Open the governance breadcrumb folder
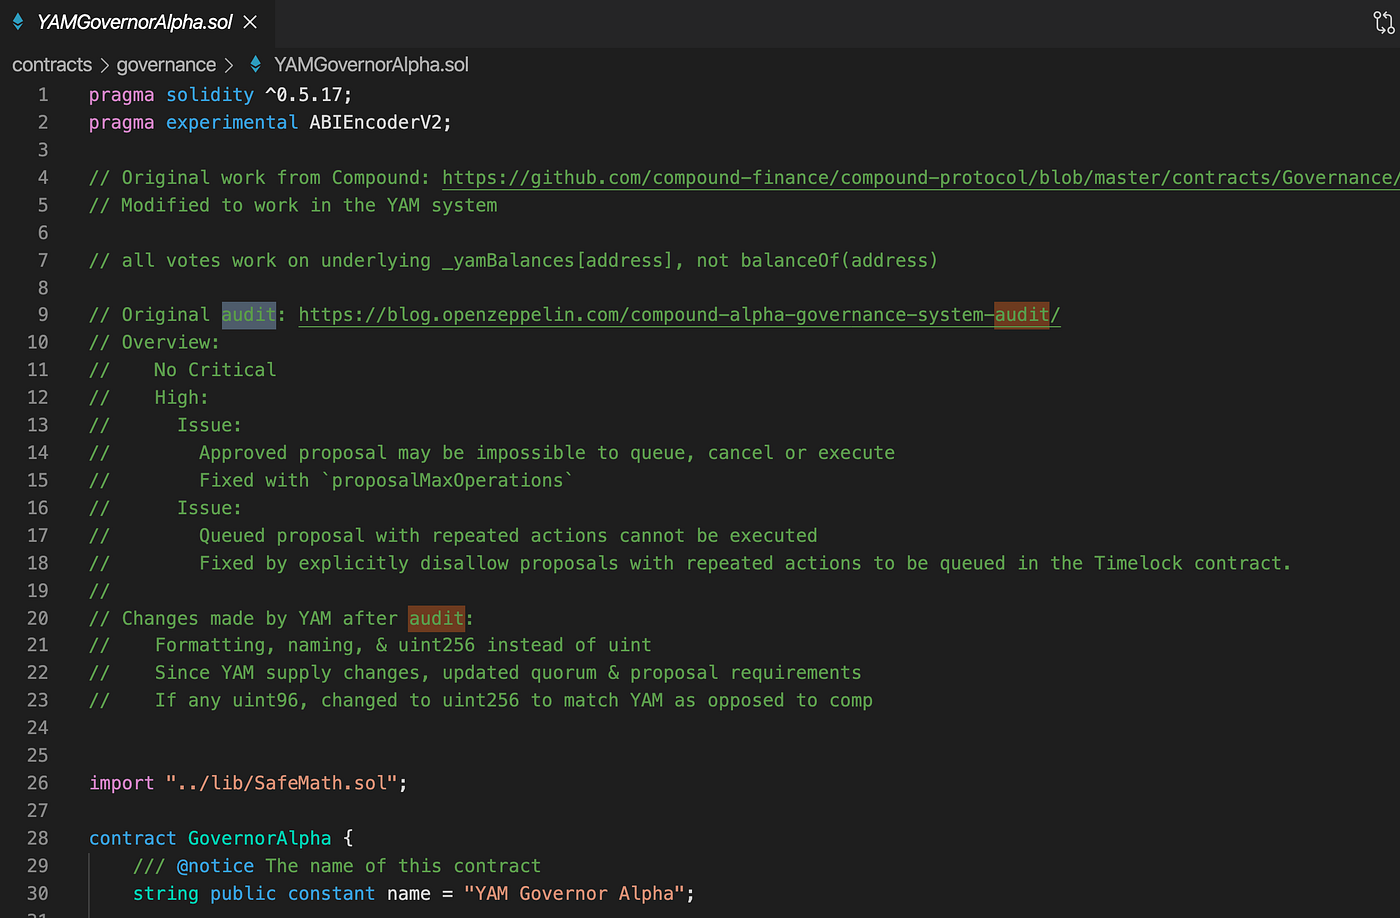 (166, 65)
